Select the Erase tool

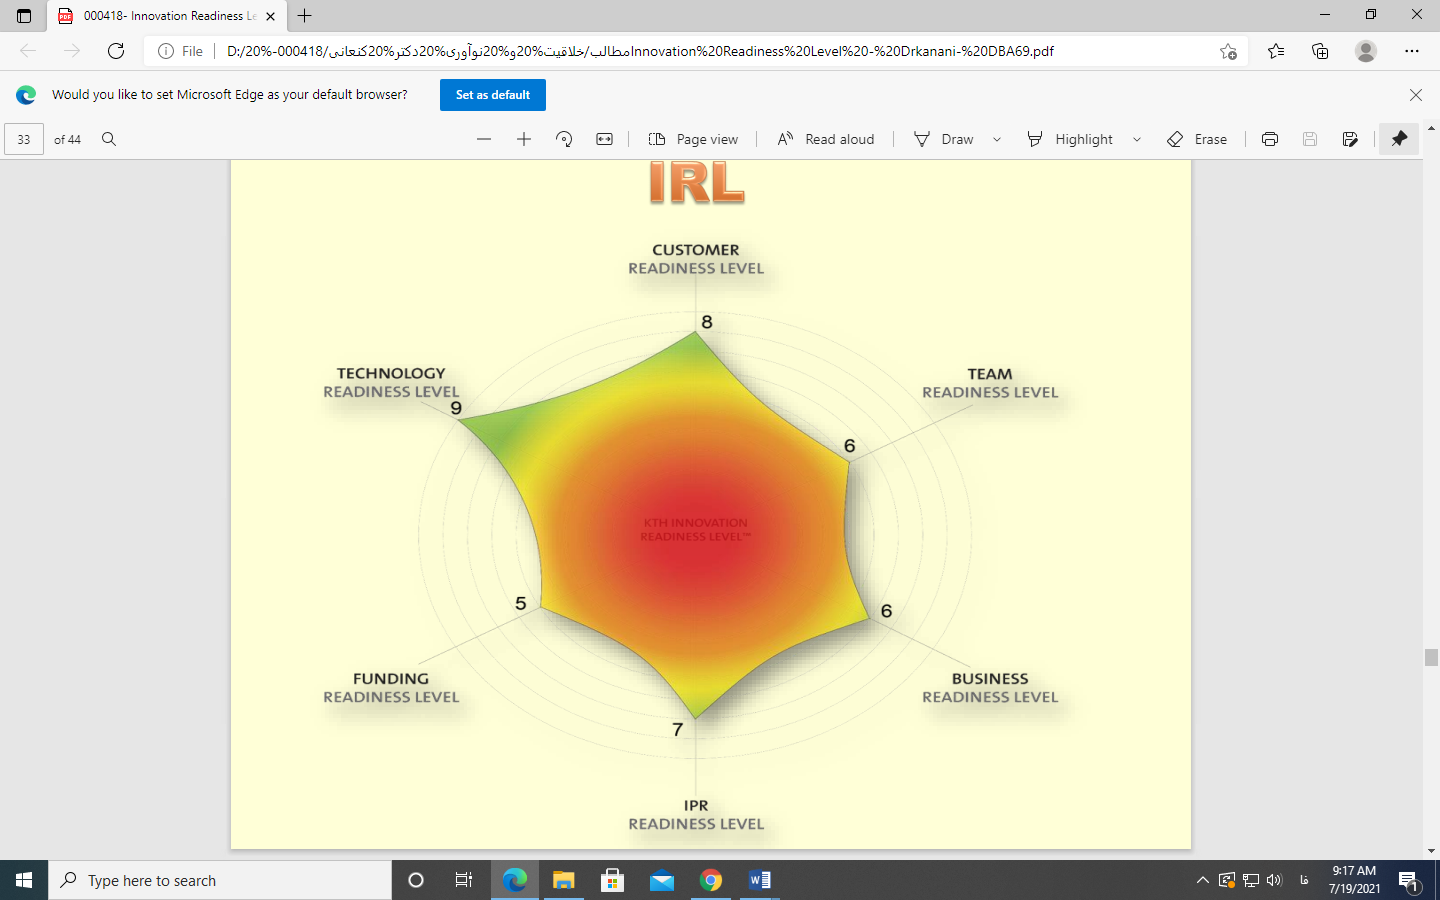tap(1197, 139)
